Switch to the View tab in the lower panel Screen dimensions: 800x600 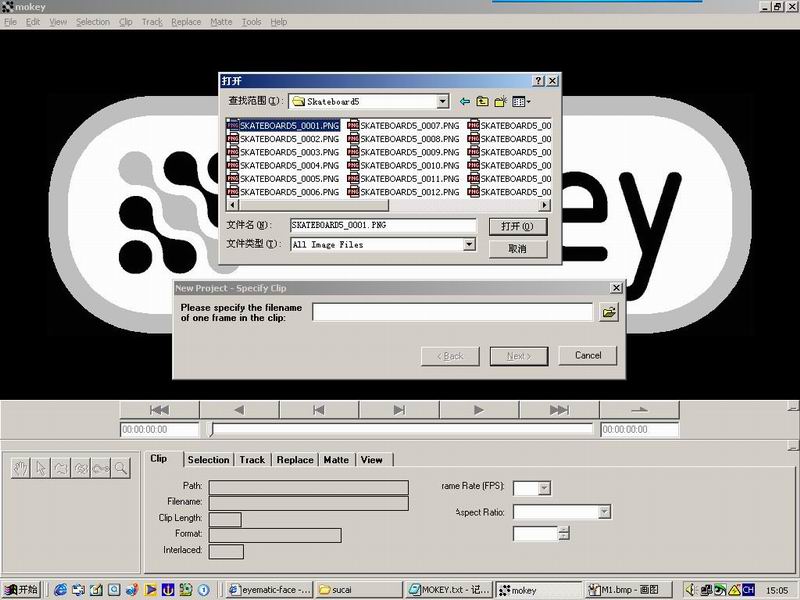click(371, 460)
